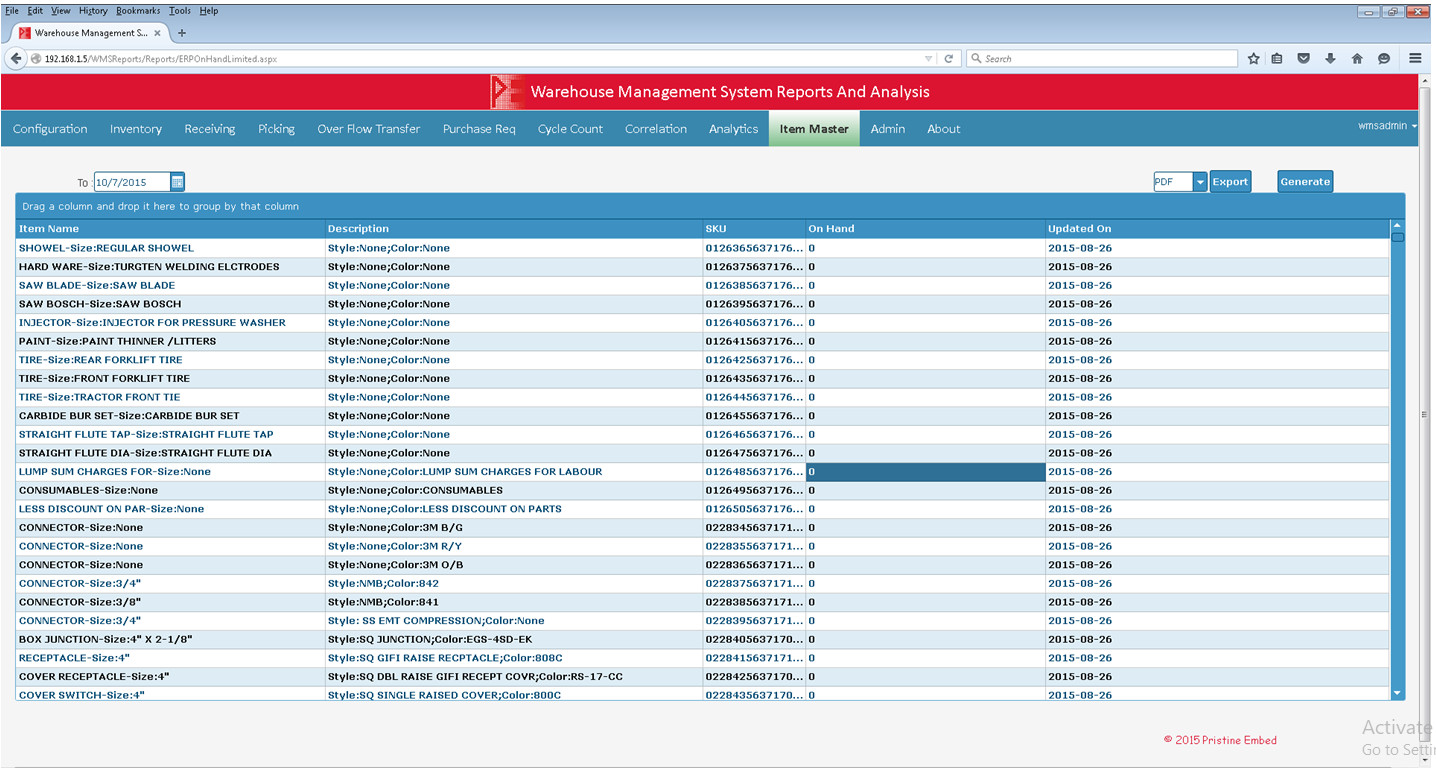
Task: Go to the browser Home page icon
Action: pyautogui.click(x=1357, y=59)
